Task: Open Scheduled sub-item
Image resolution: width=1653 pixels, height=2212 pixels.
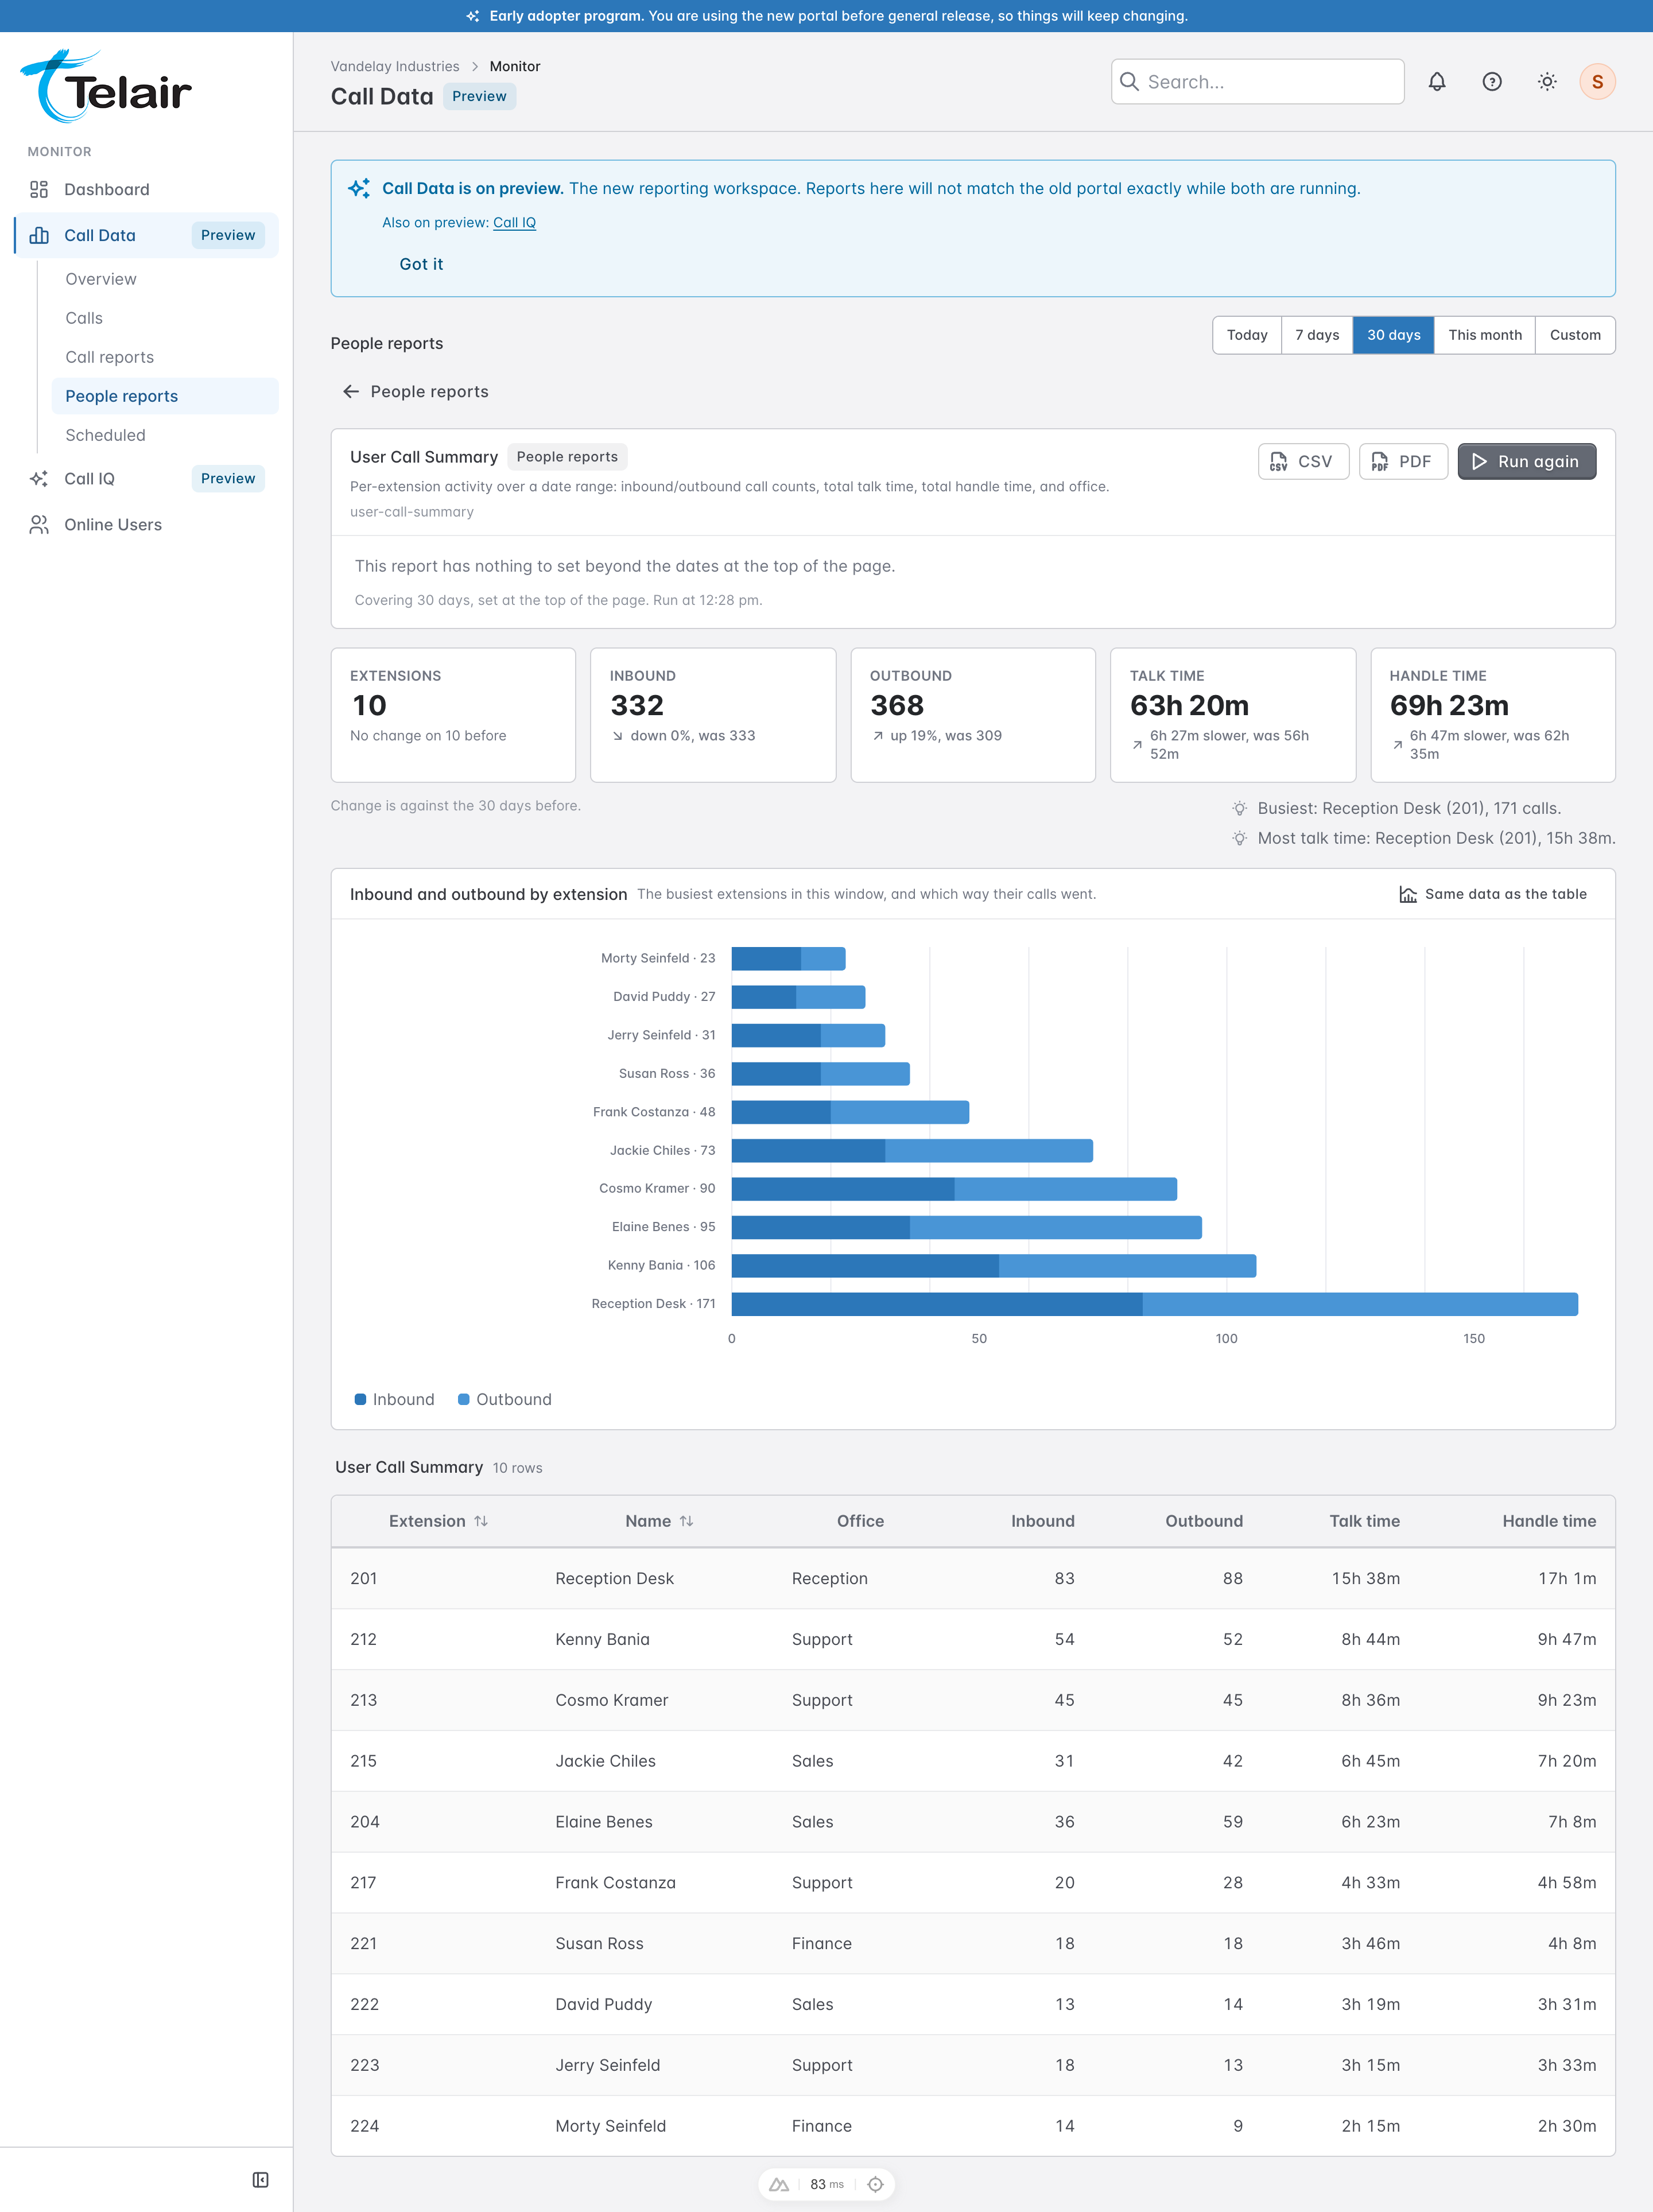Action: (x=165, y=435)
